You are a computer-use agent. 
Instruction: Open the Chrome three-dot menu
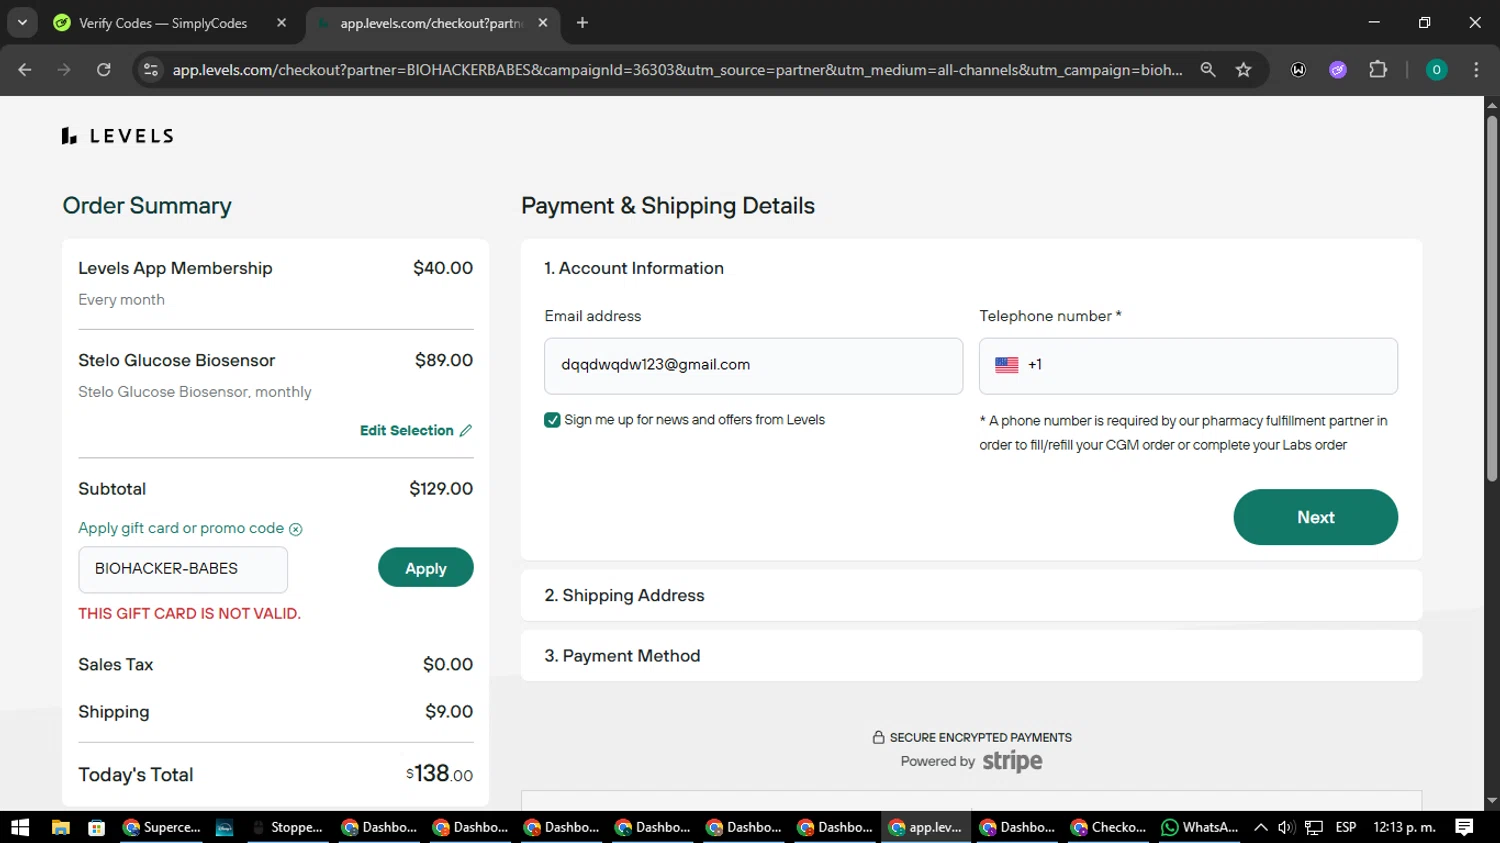click(1476, 69)
